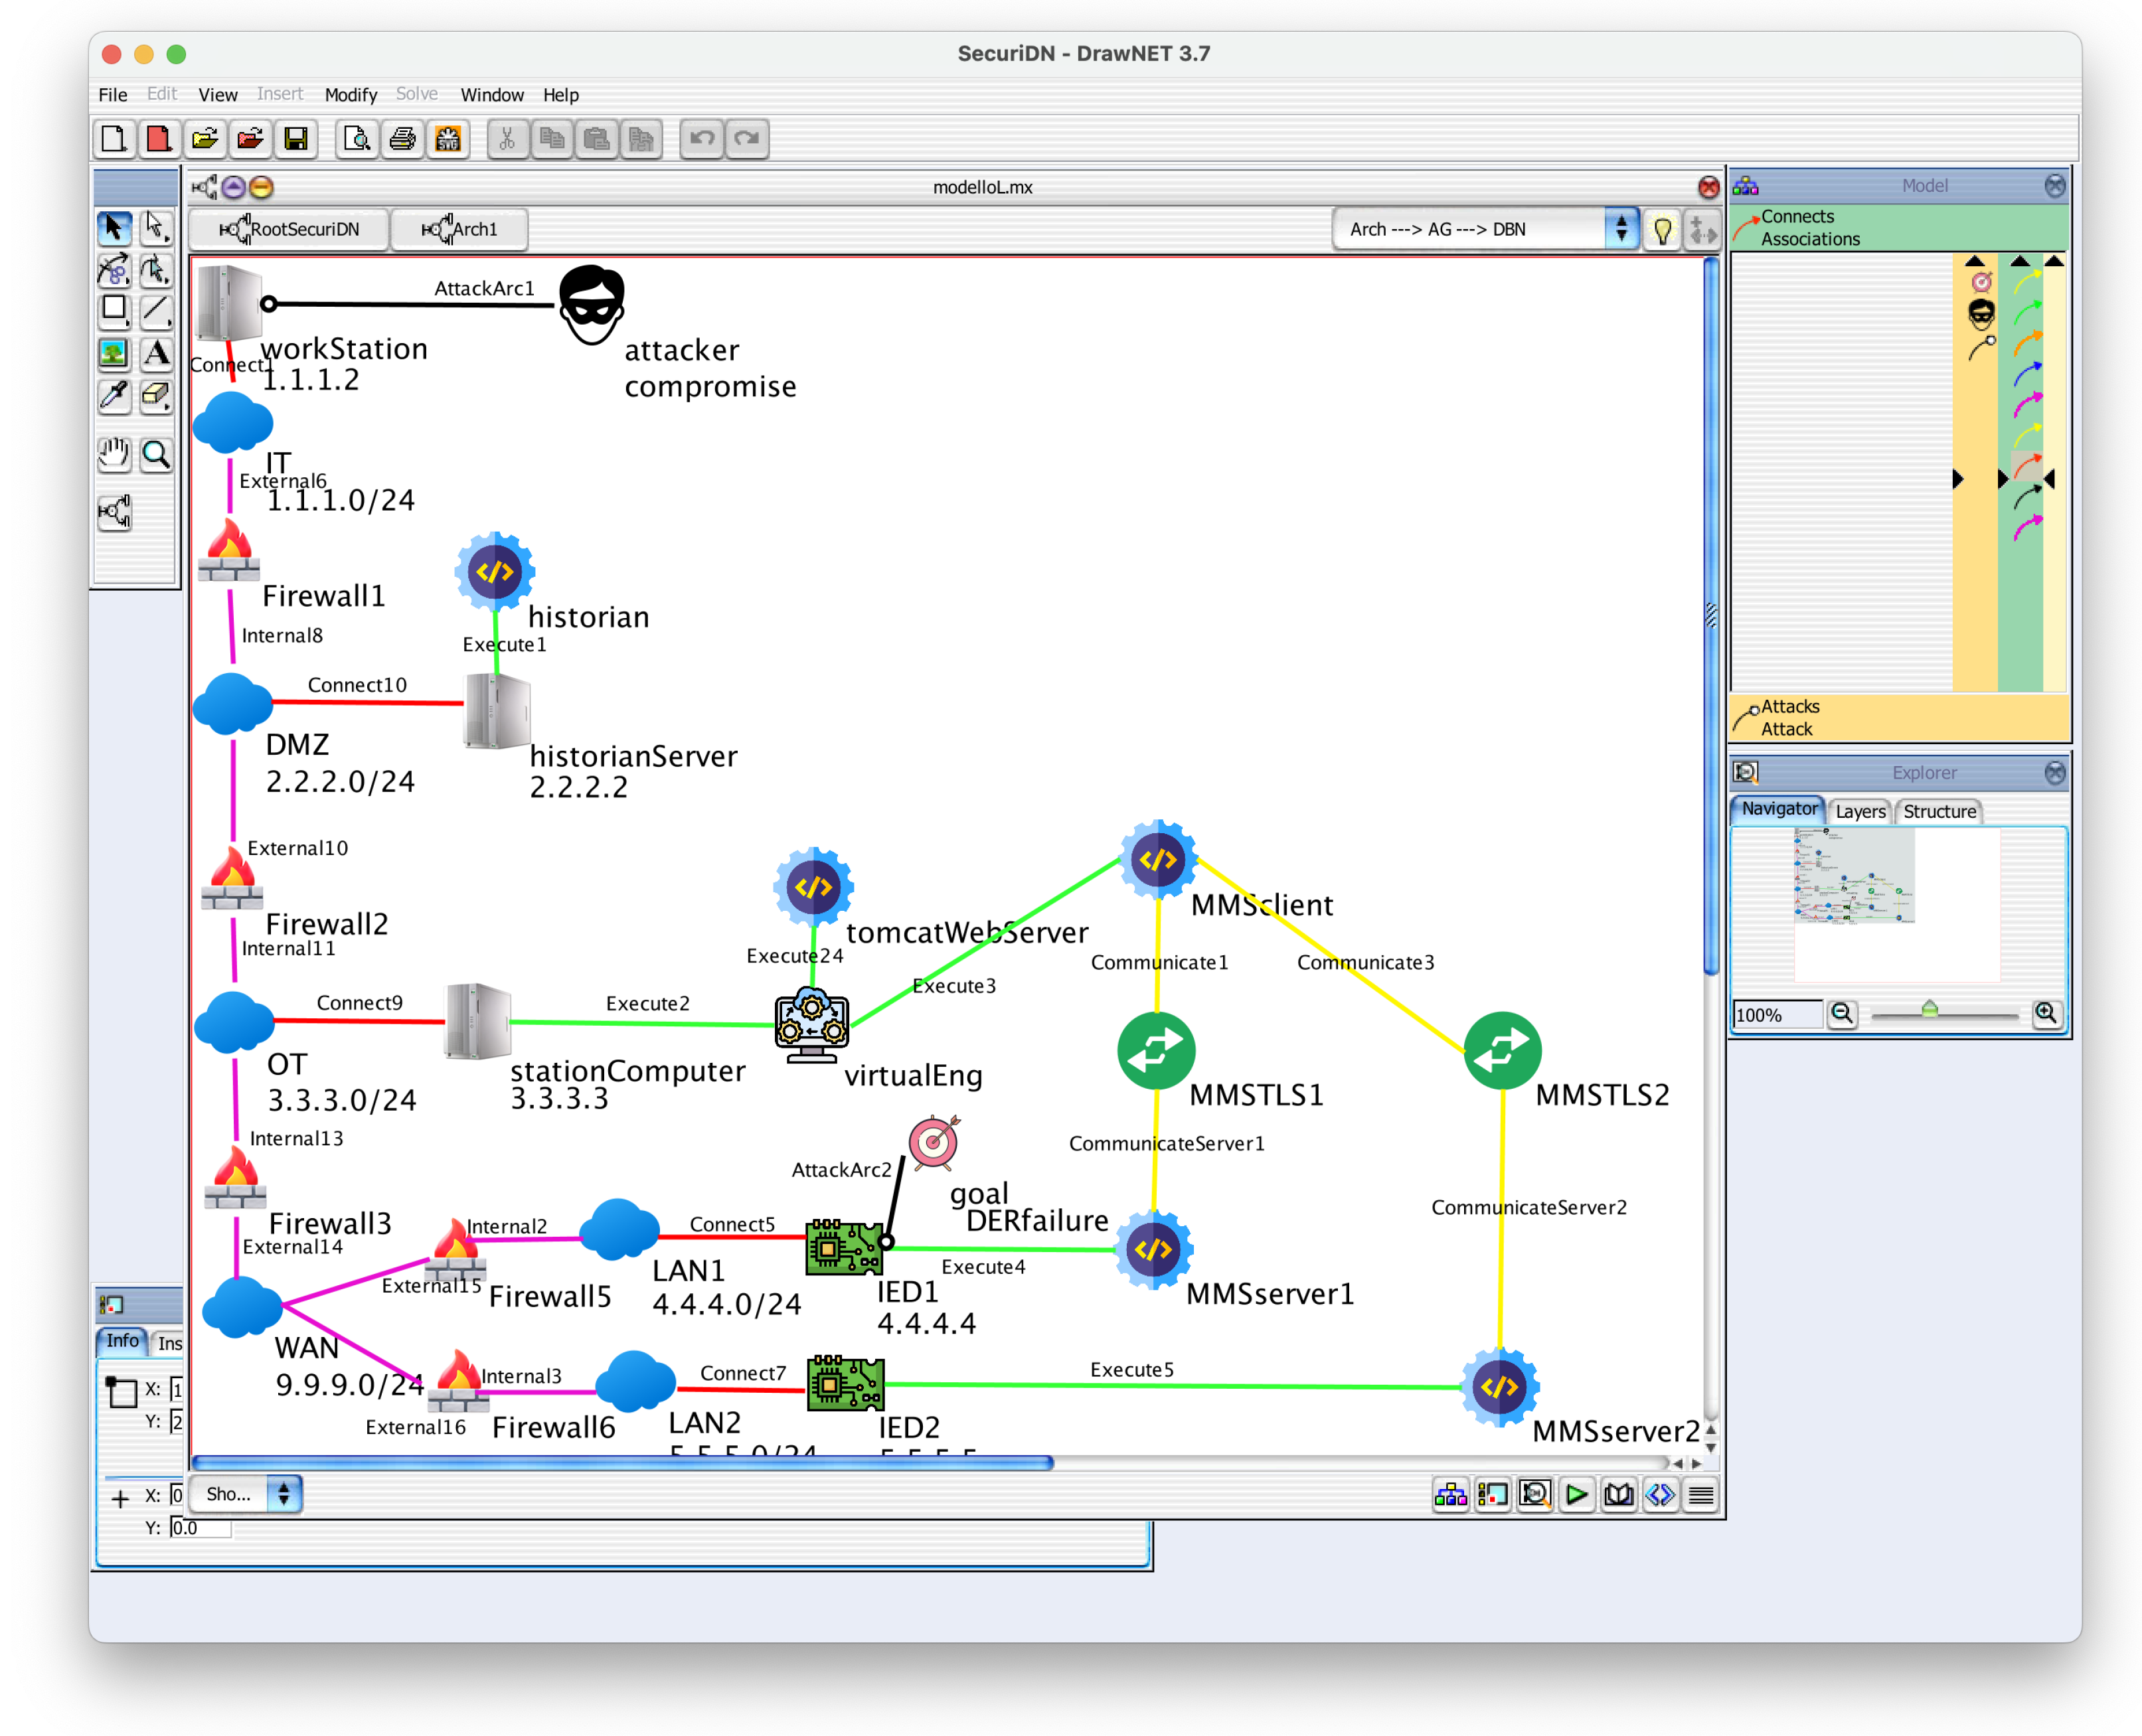This screenshot has height=1736, width=2142.
Task: Click the RootSecuriDN breadcrumb button
Action: (x=289, y=230)
